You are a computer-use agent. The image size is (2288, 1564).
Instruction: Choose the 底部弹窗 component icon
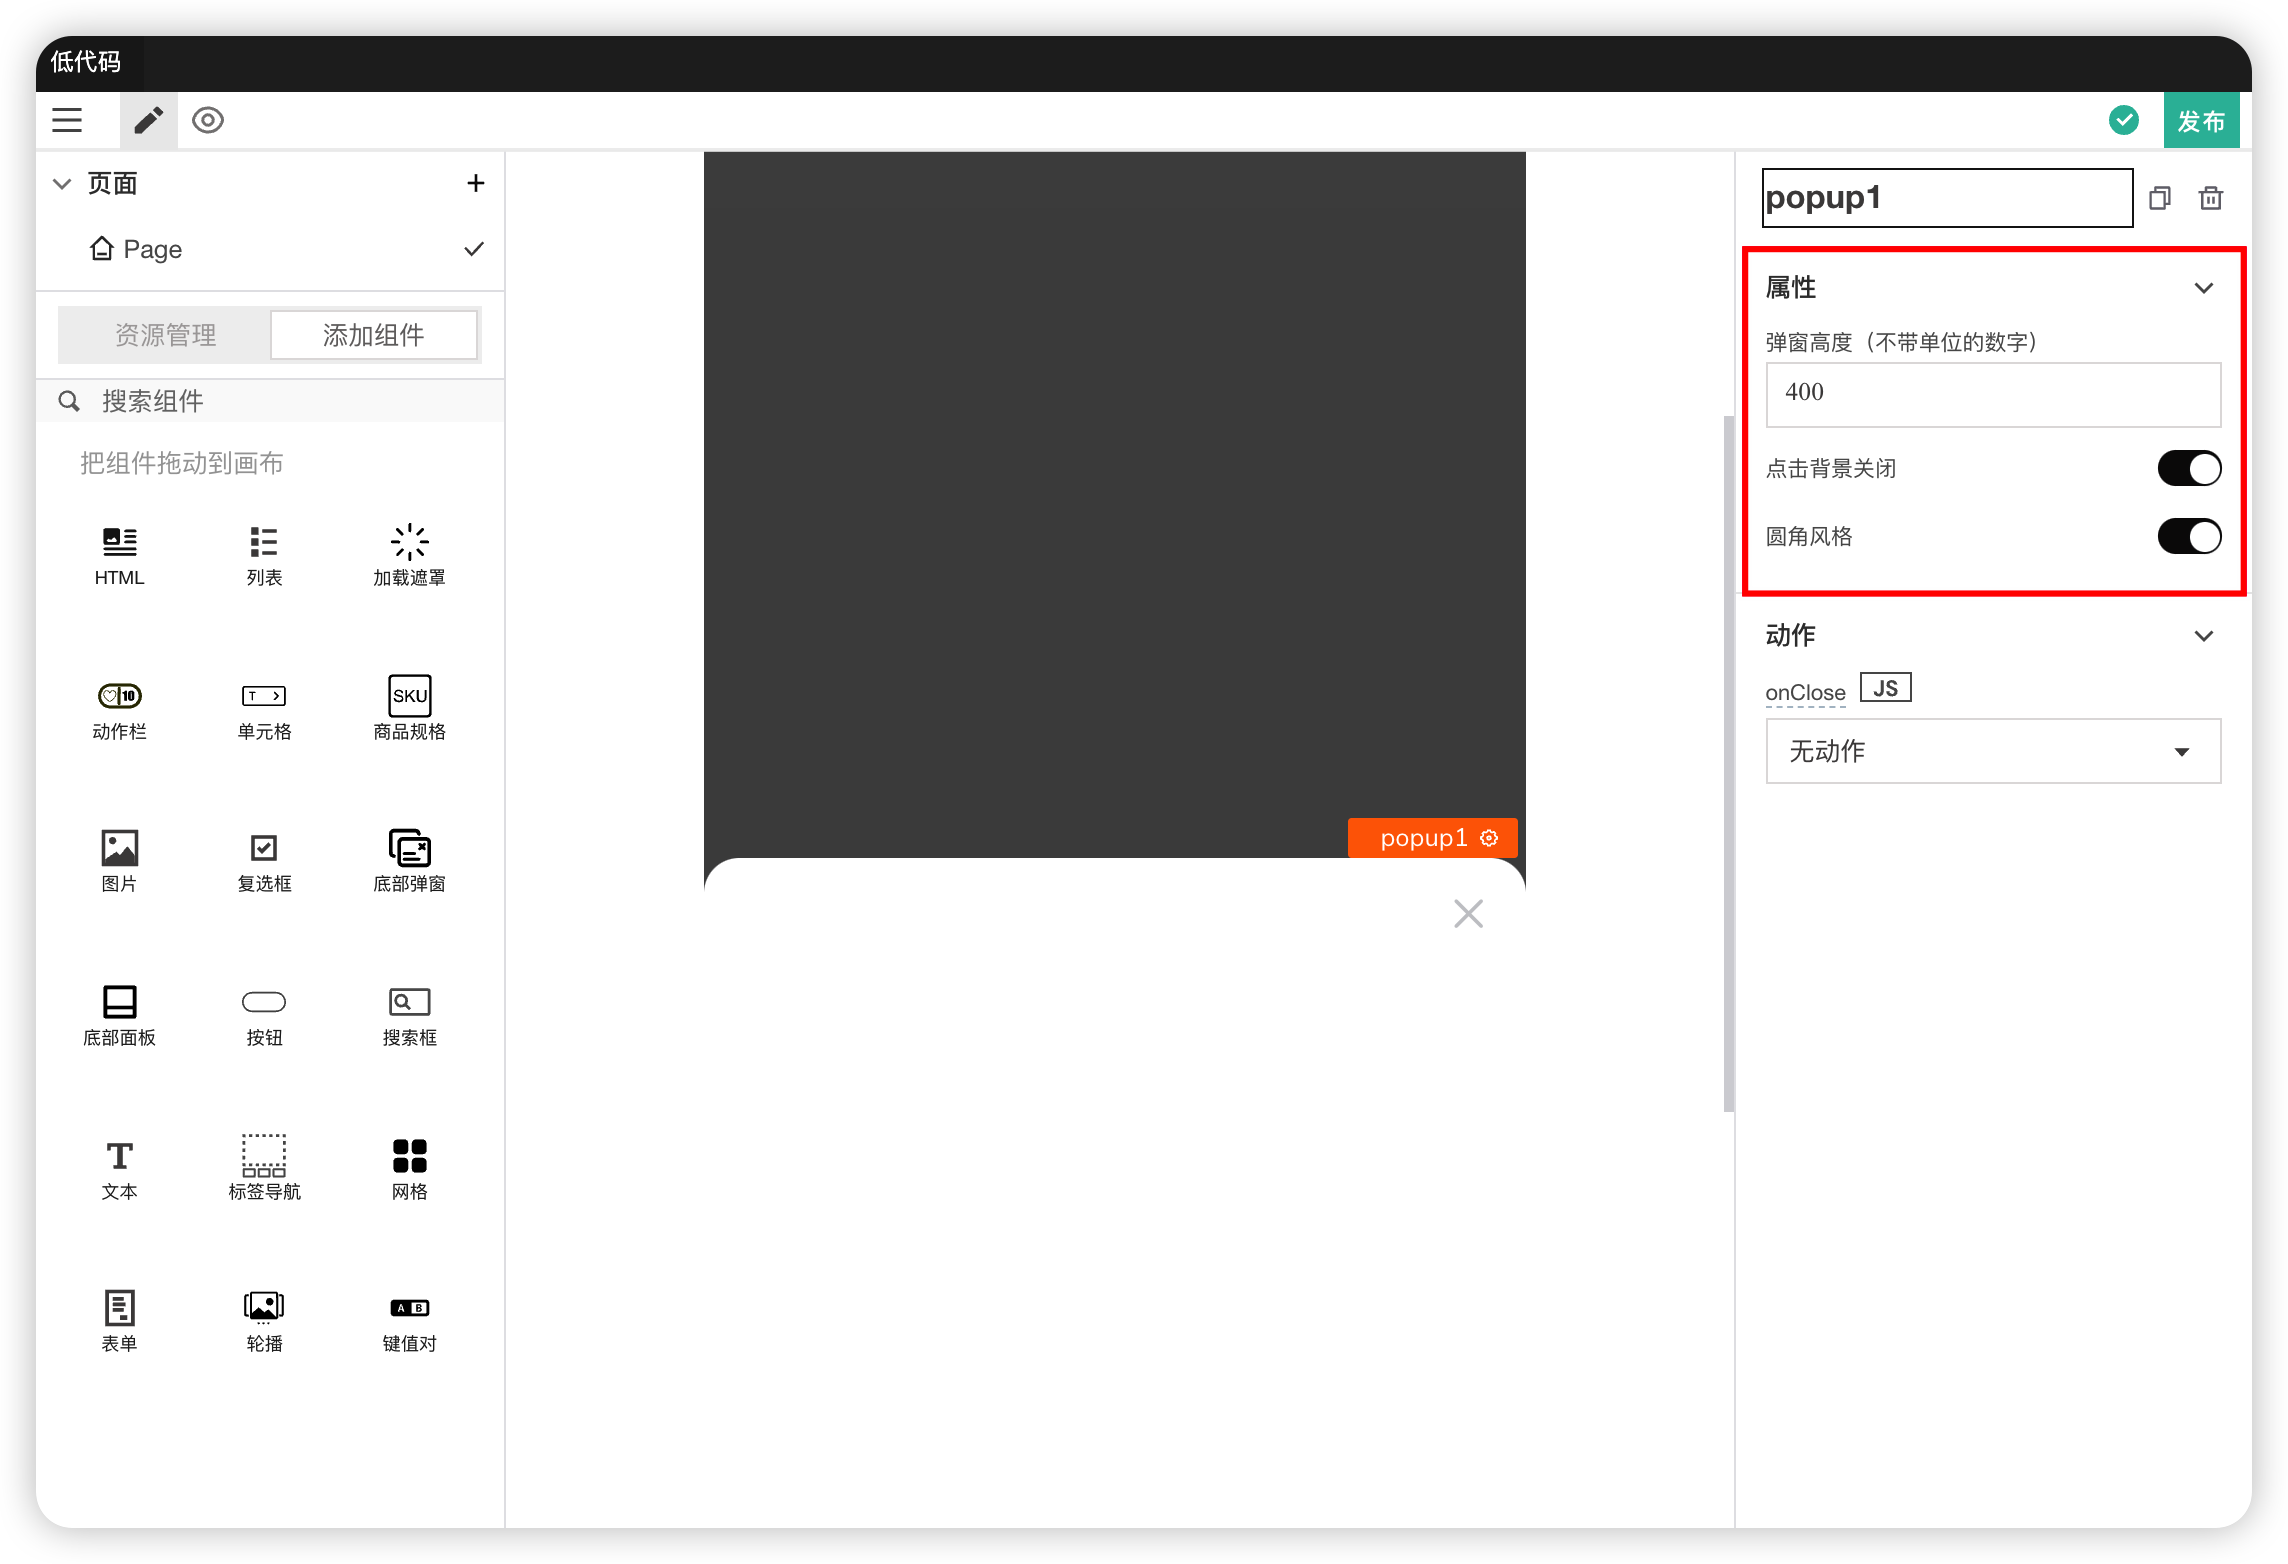coord(409,848)
